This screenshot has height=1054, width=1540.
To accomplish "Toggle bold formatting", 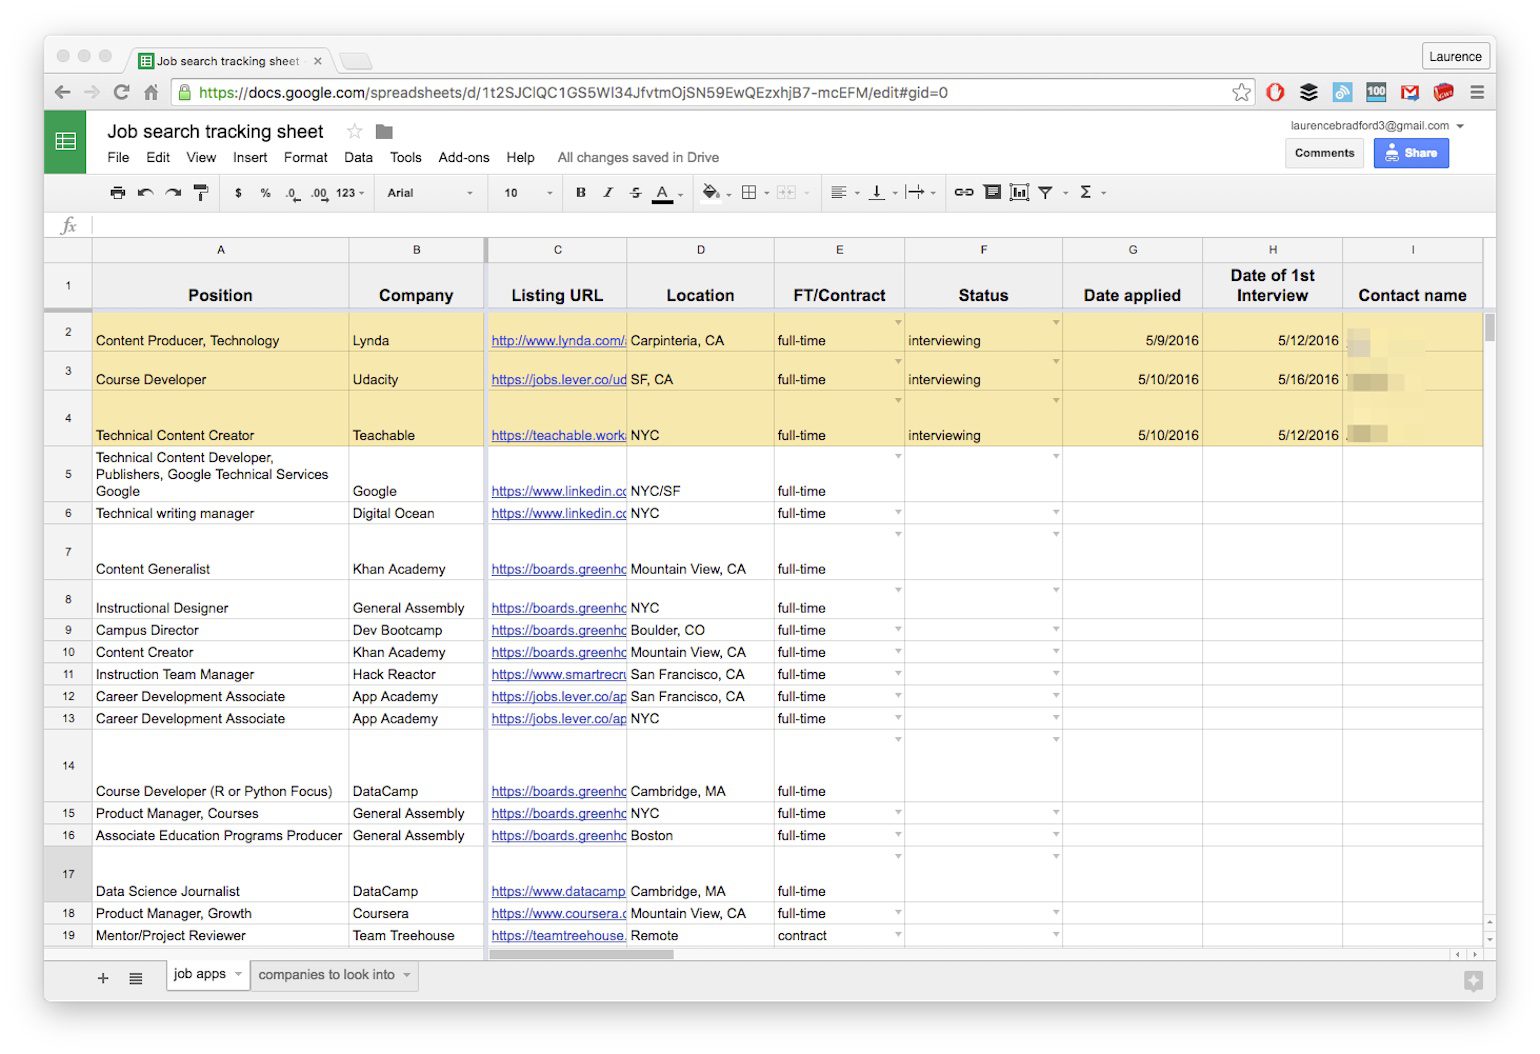I will coord(581,193).
